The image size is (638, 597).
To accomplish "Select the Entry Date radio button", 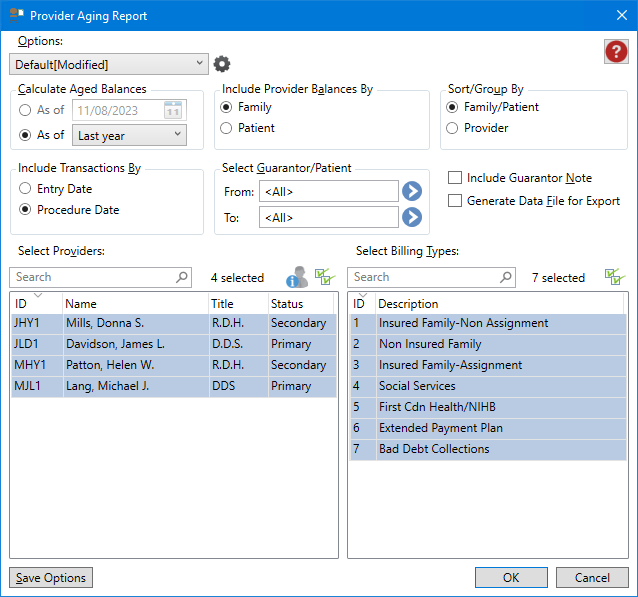I will pyautogui.click(x=26, y=189).
